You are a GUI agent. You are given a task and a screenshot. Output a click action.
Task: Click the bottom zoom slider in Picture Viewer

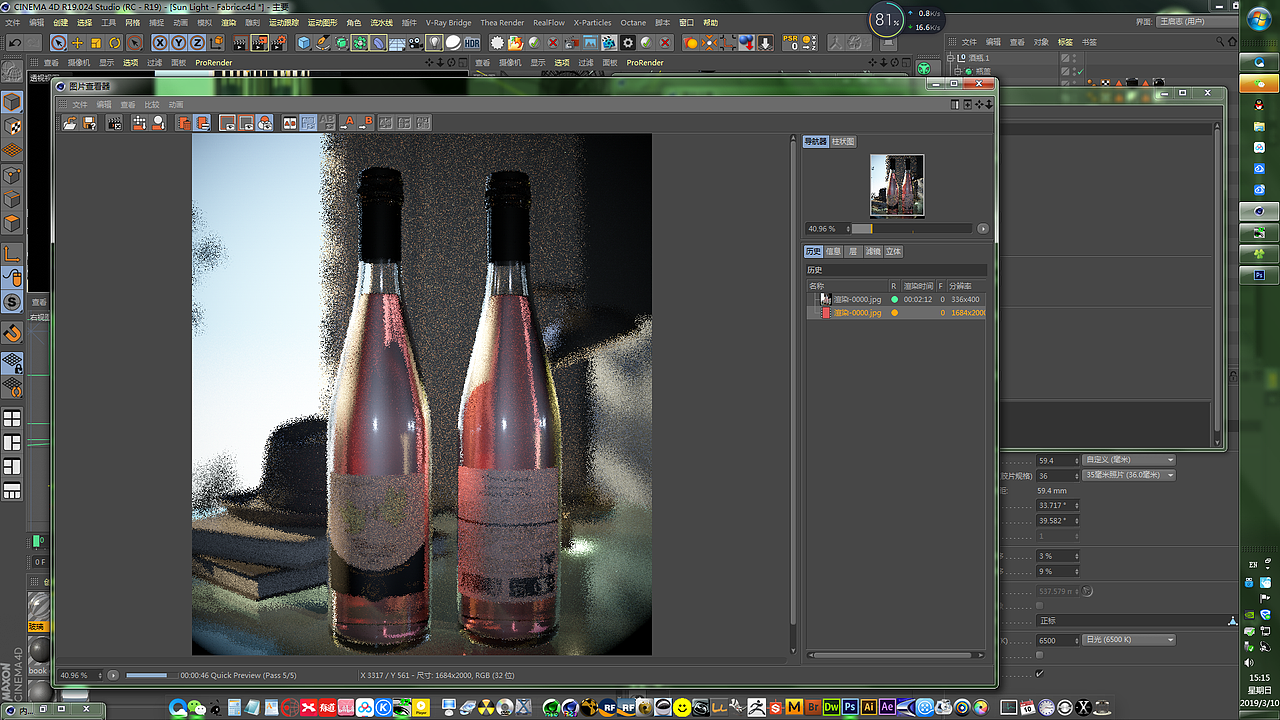(147, 675)
